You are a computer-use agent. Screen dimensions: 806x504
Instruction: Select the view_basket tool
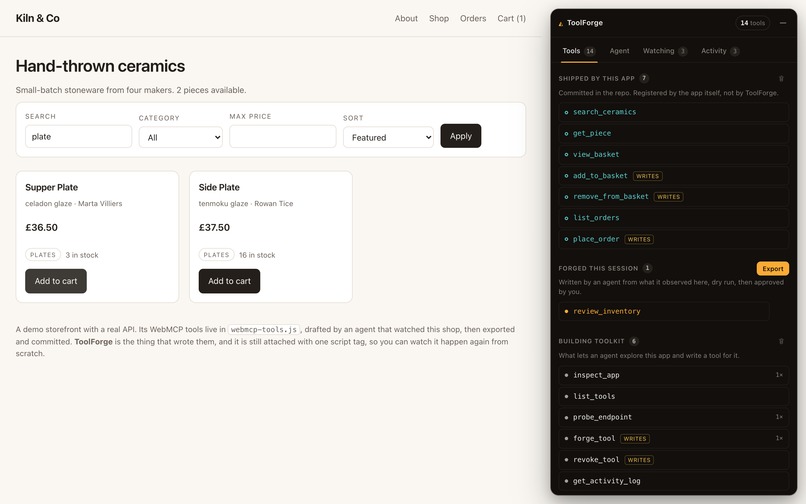click(673, 154)
